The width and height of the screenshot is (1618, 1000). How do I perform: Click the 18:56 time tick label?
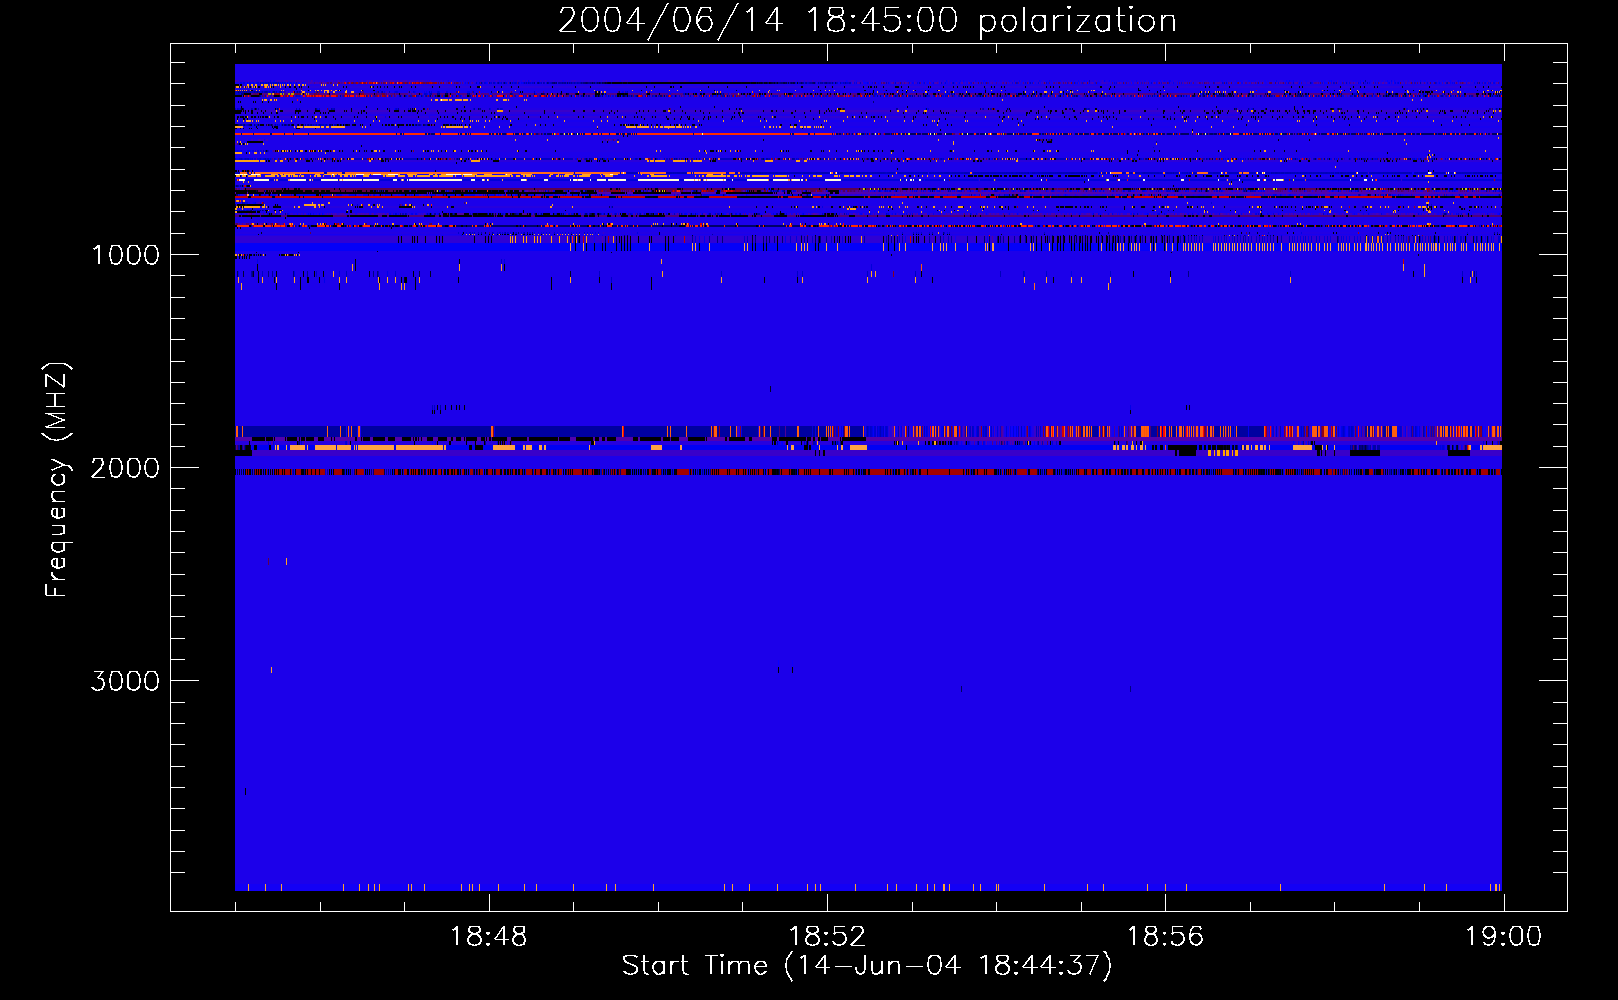coord(1165,937)
